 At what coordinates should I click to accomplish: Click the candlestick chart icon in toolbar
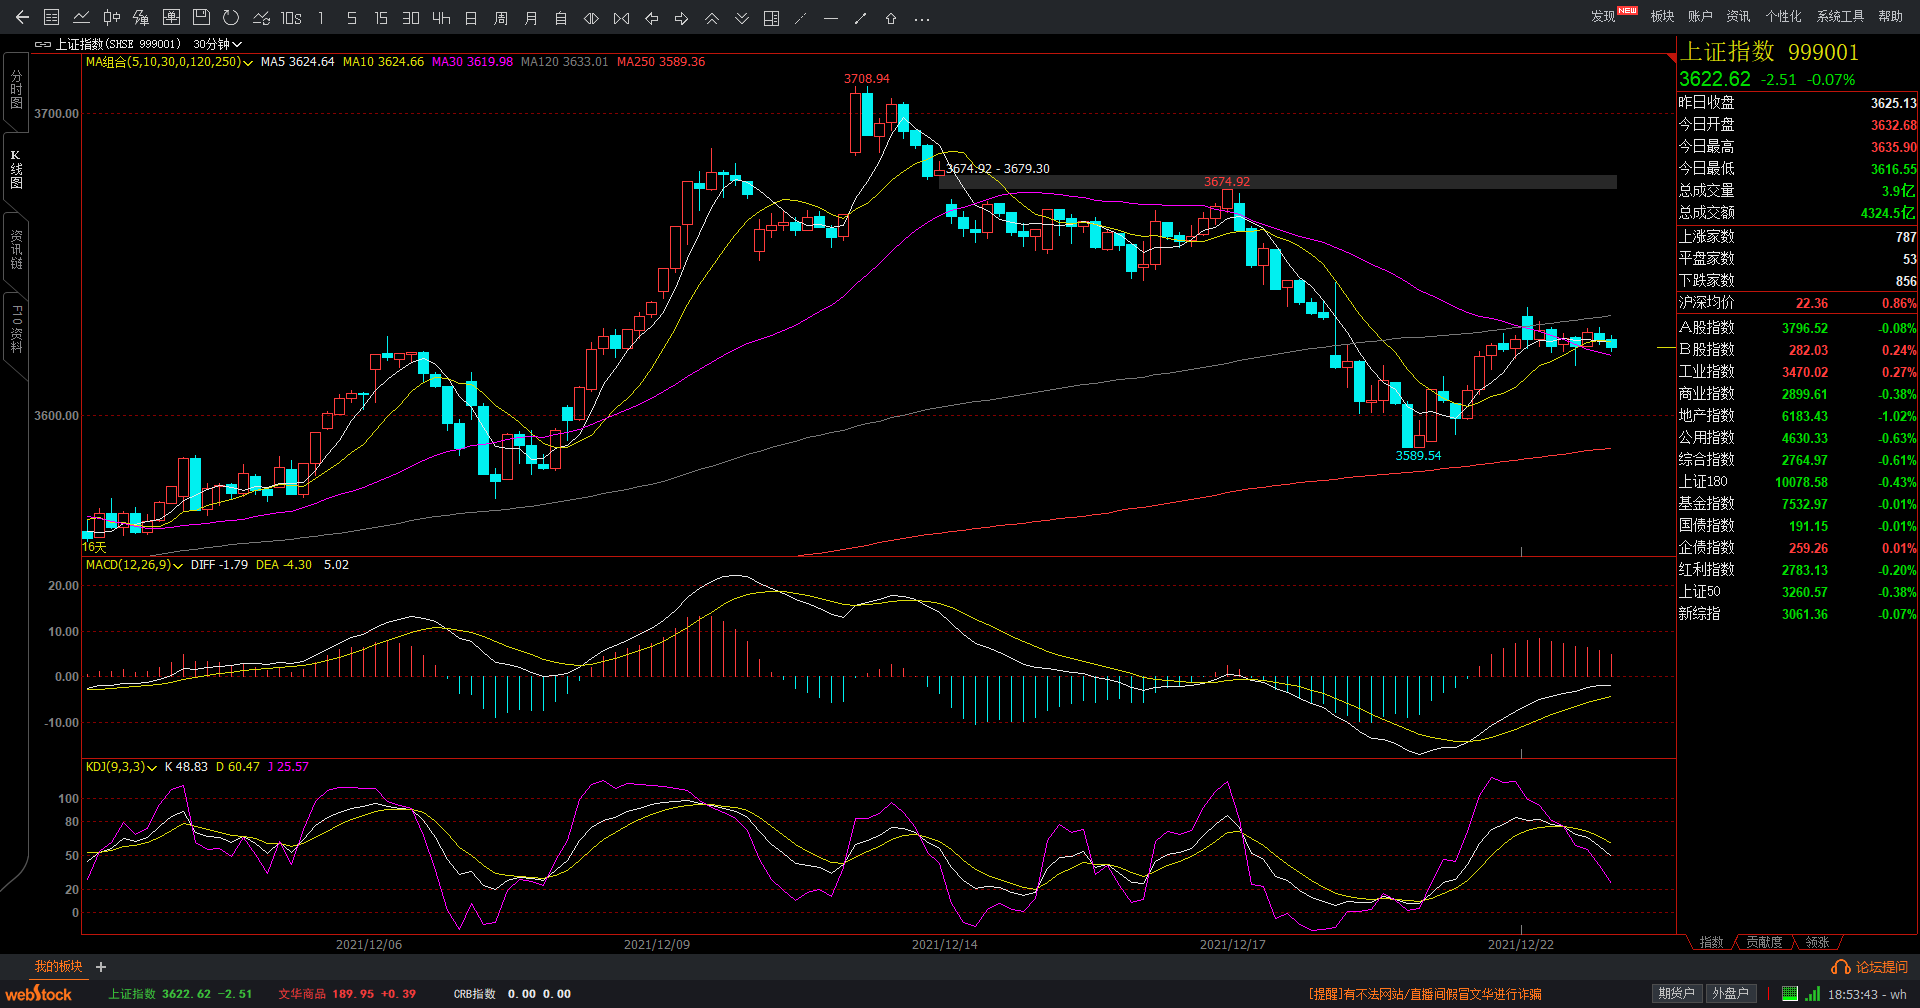point(111,18)
